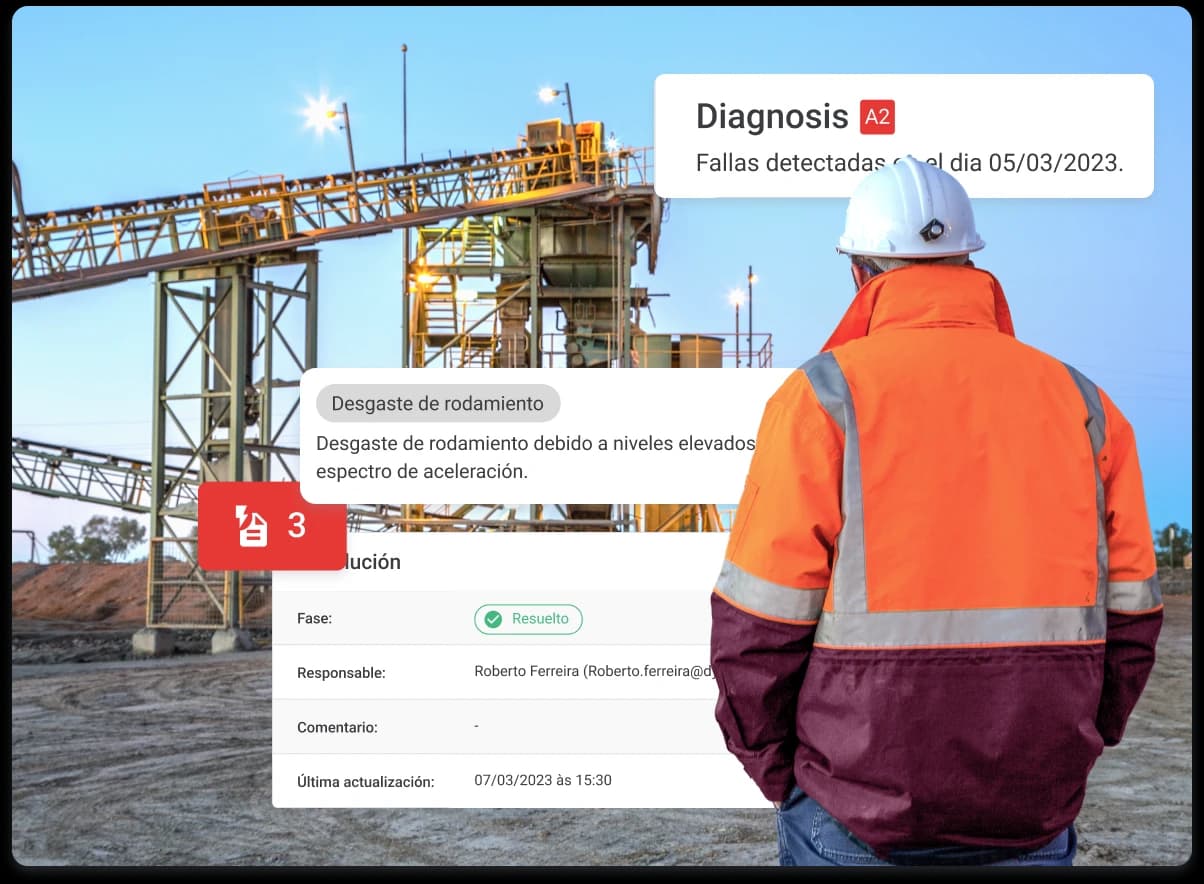Click the "Última actualización:" row label
1204x884 pixels.
point(365,781)
